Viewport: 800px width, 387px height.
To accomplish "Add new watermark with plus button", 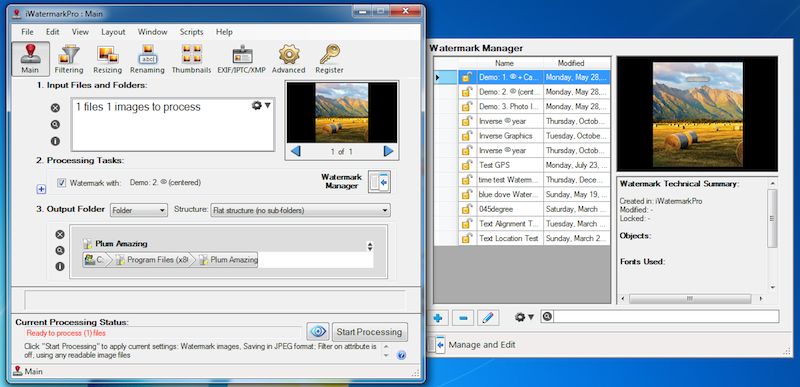I will click(438, 318).
